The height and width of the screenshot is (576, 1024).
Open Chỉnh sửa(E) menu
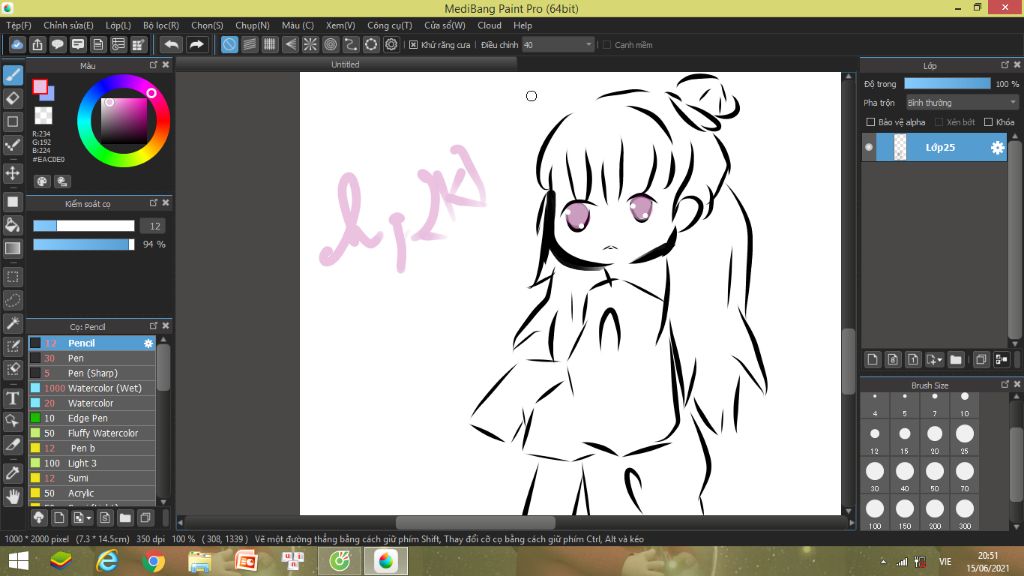69,25
